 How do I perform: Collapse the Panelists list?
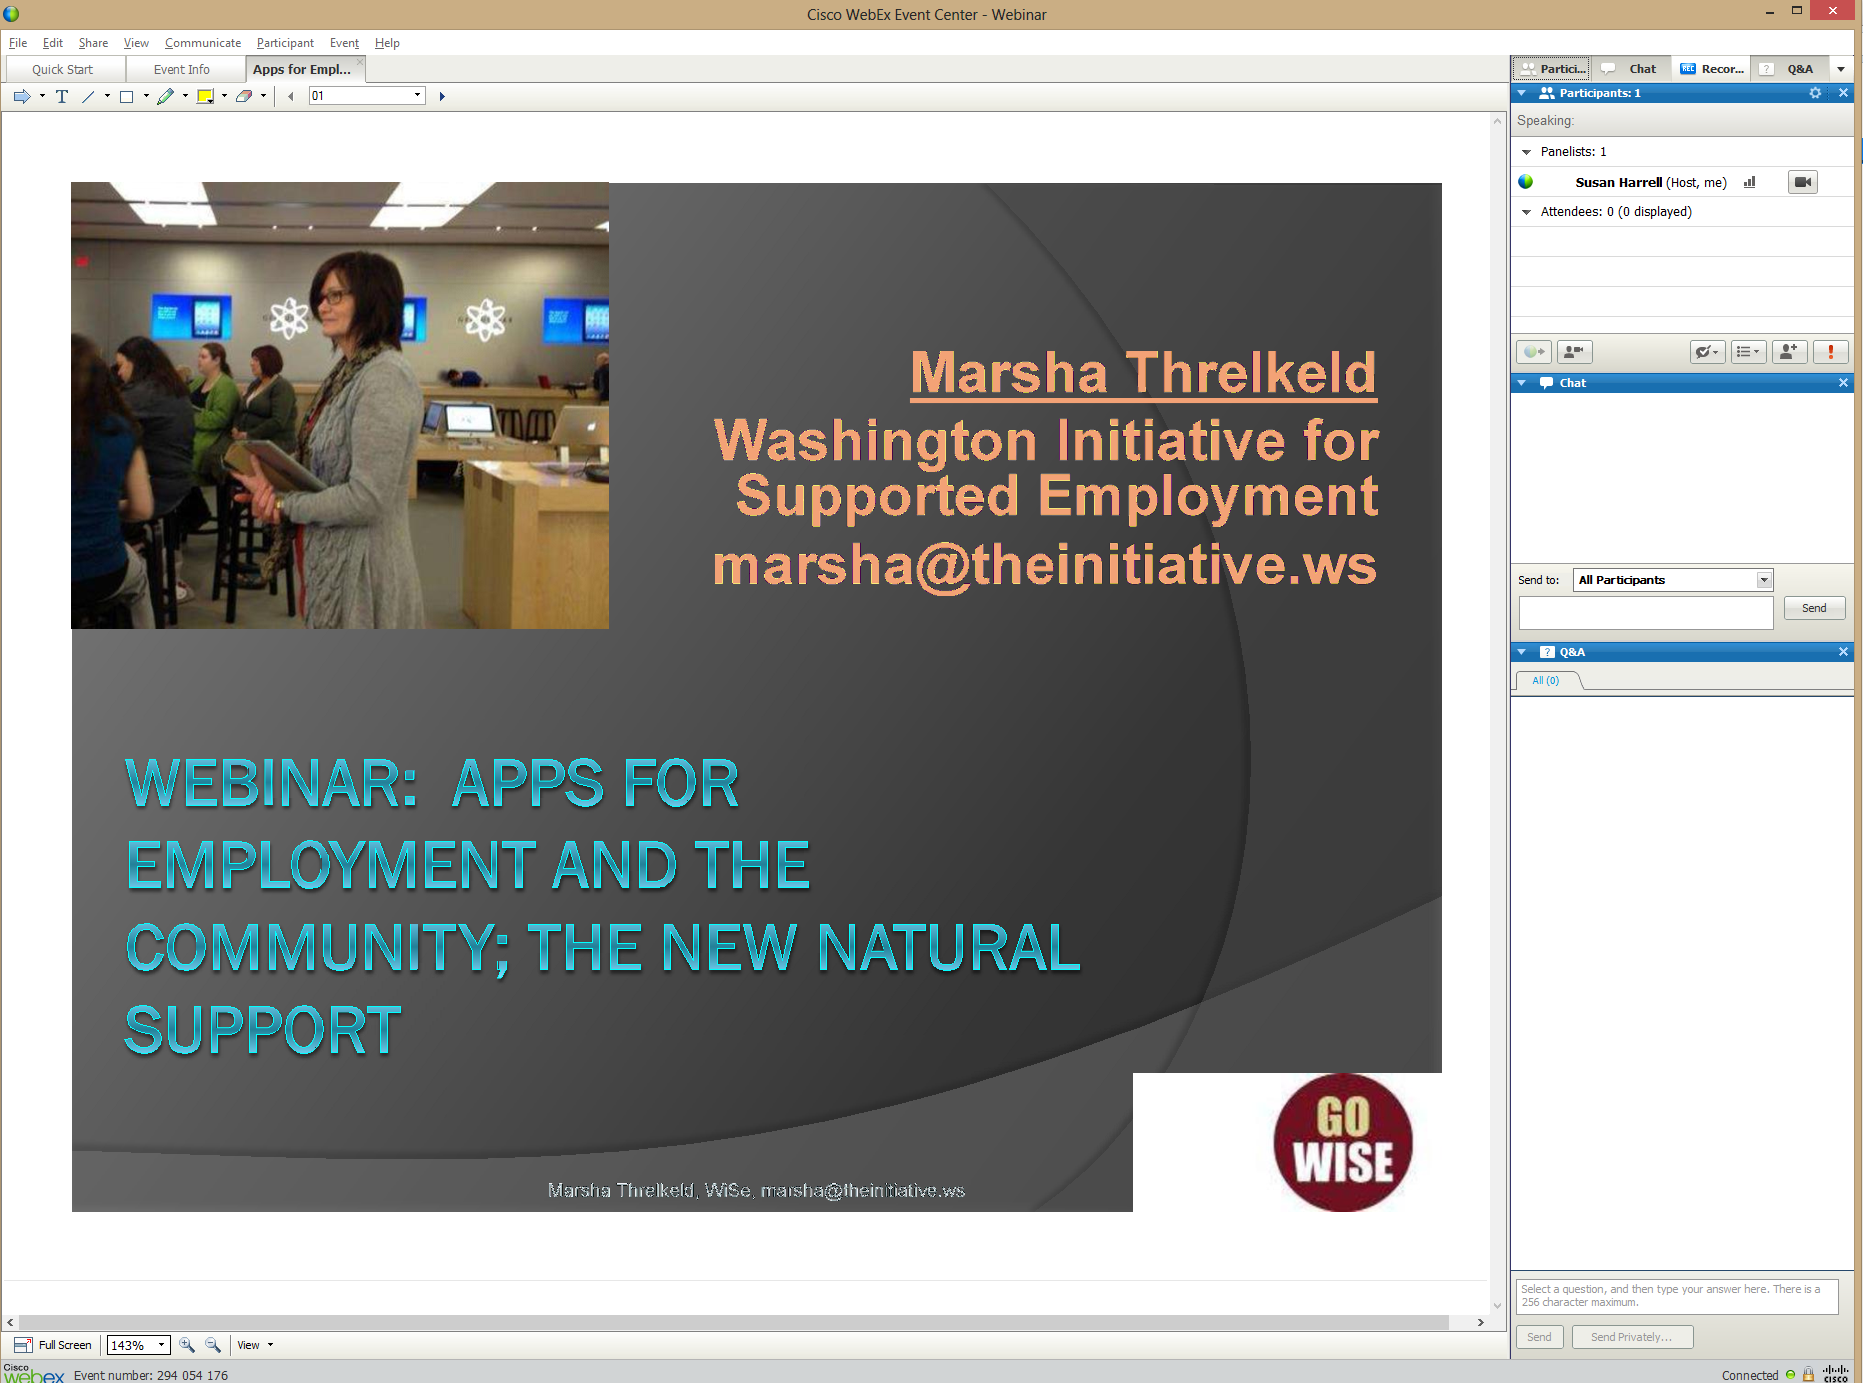tap(1526, 152)
